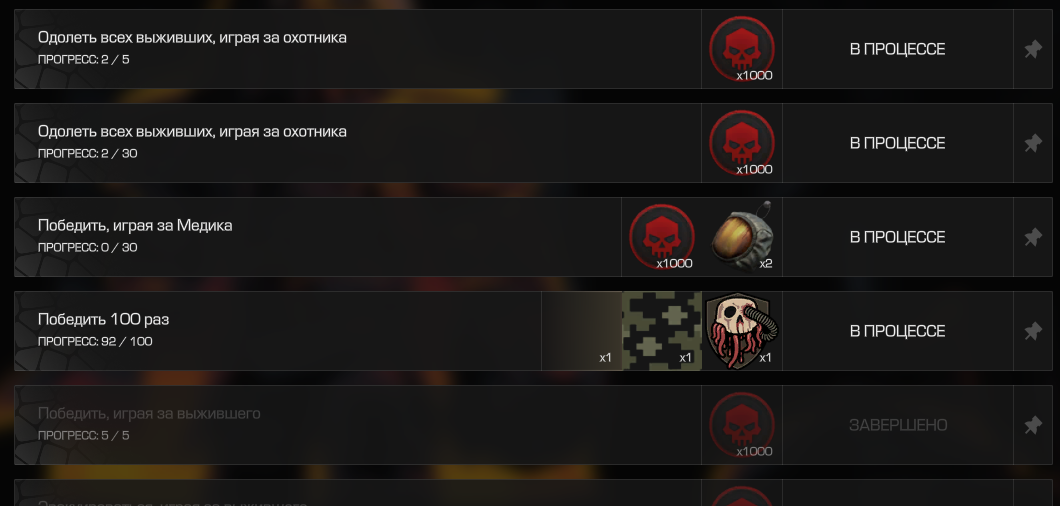1060x506 pixels.
Task: Toggle pin on the Medic victory challenge
Action: point(1032,237)
